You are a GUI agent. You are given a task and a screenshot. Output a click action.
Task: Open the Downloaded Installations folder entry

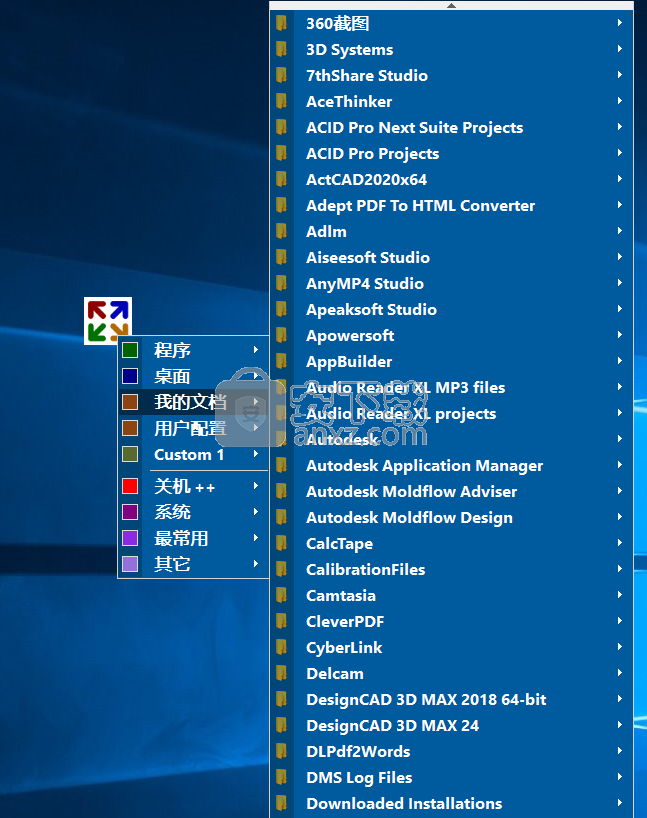tap(451, 803)
